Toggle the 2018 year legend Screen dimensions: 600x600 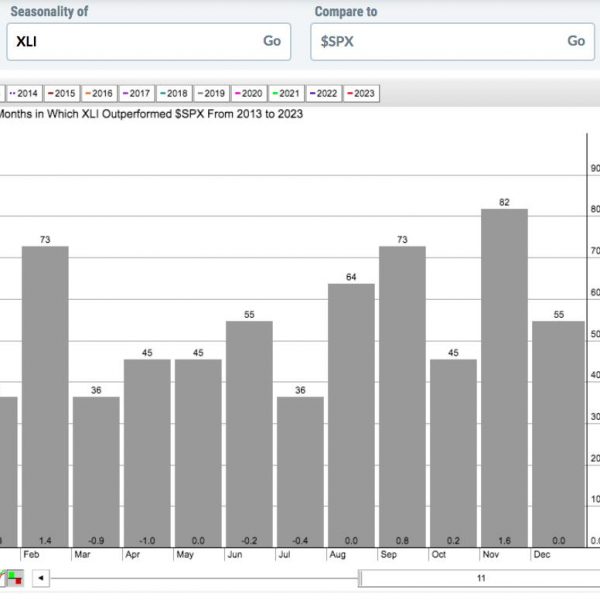coord(174,93)
